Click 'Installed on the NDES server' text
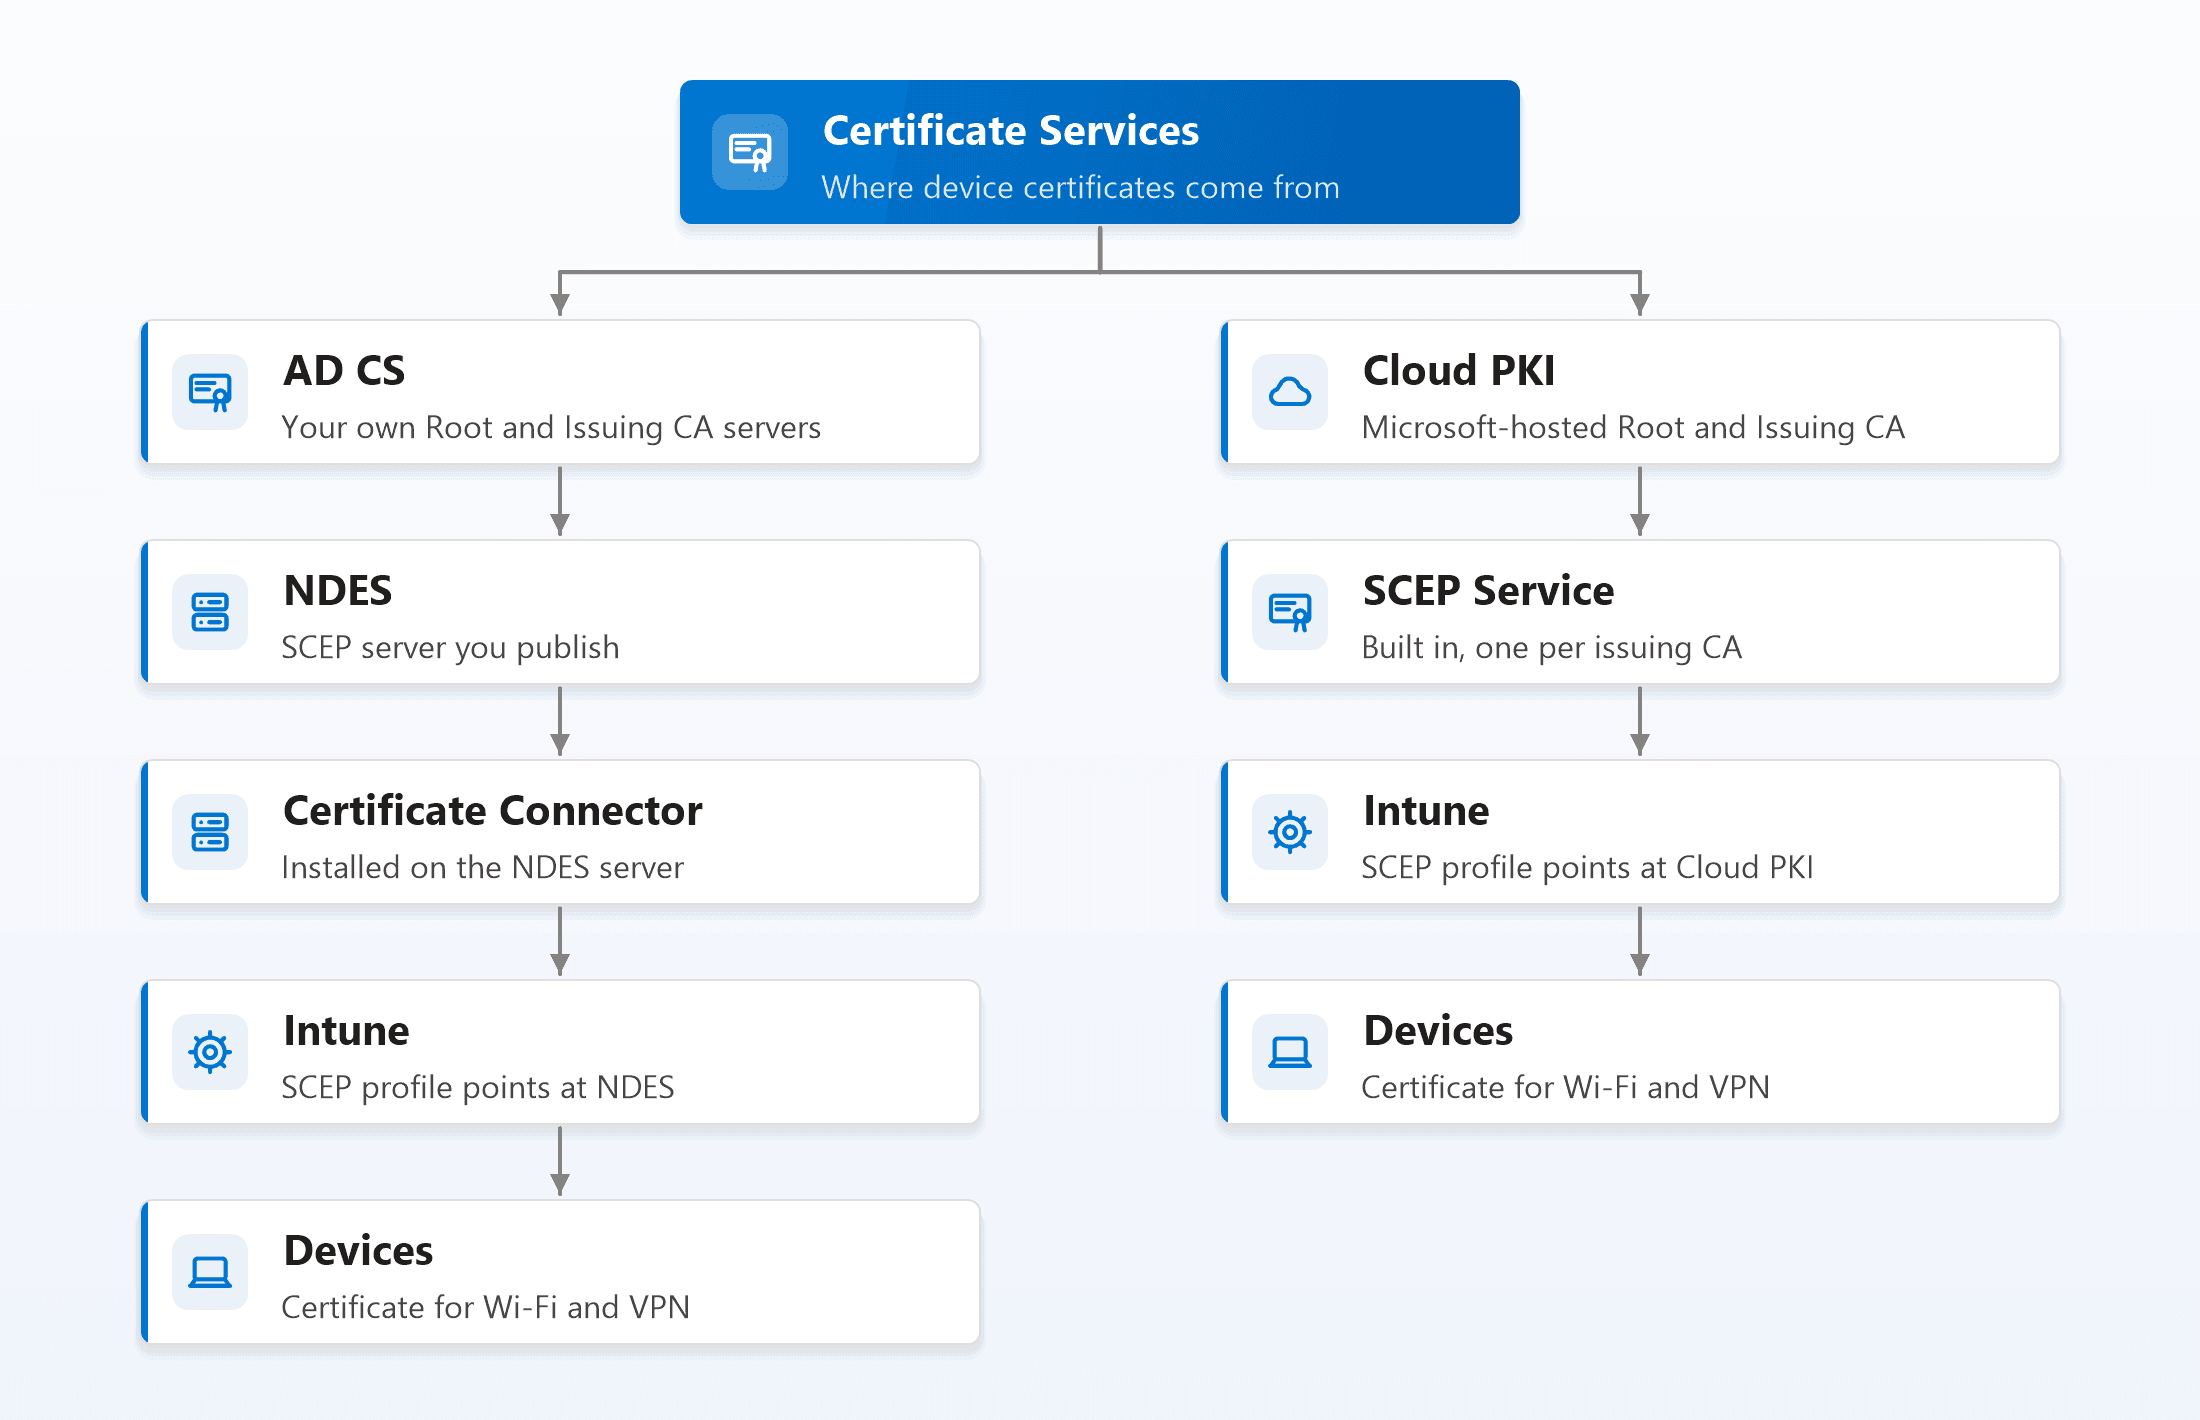Viewport: 2200px width, 1420px height. click(482, 868)
